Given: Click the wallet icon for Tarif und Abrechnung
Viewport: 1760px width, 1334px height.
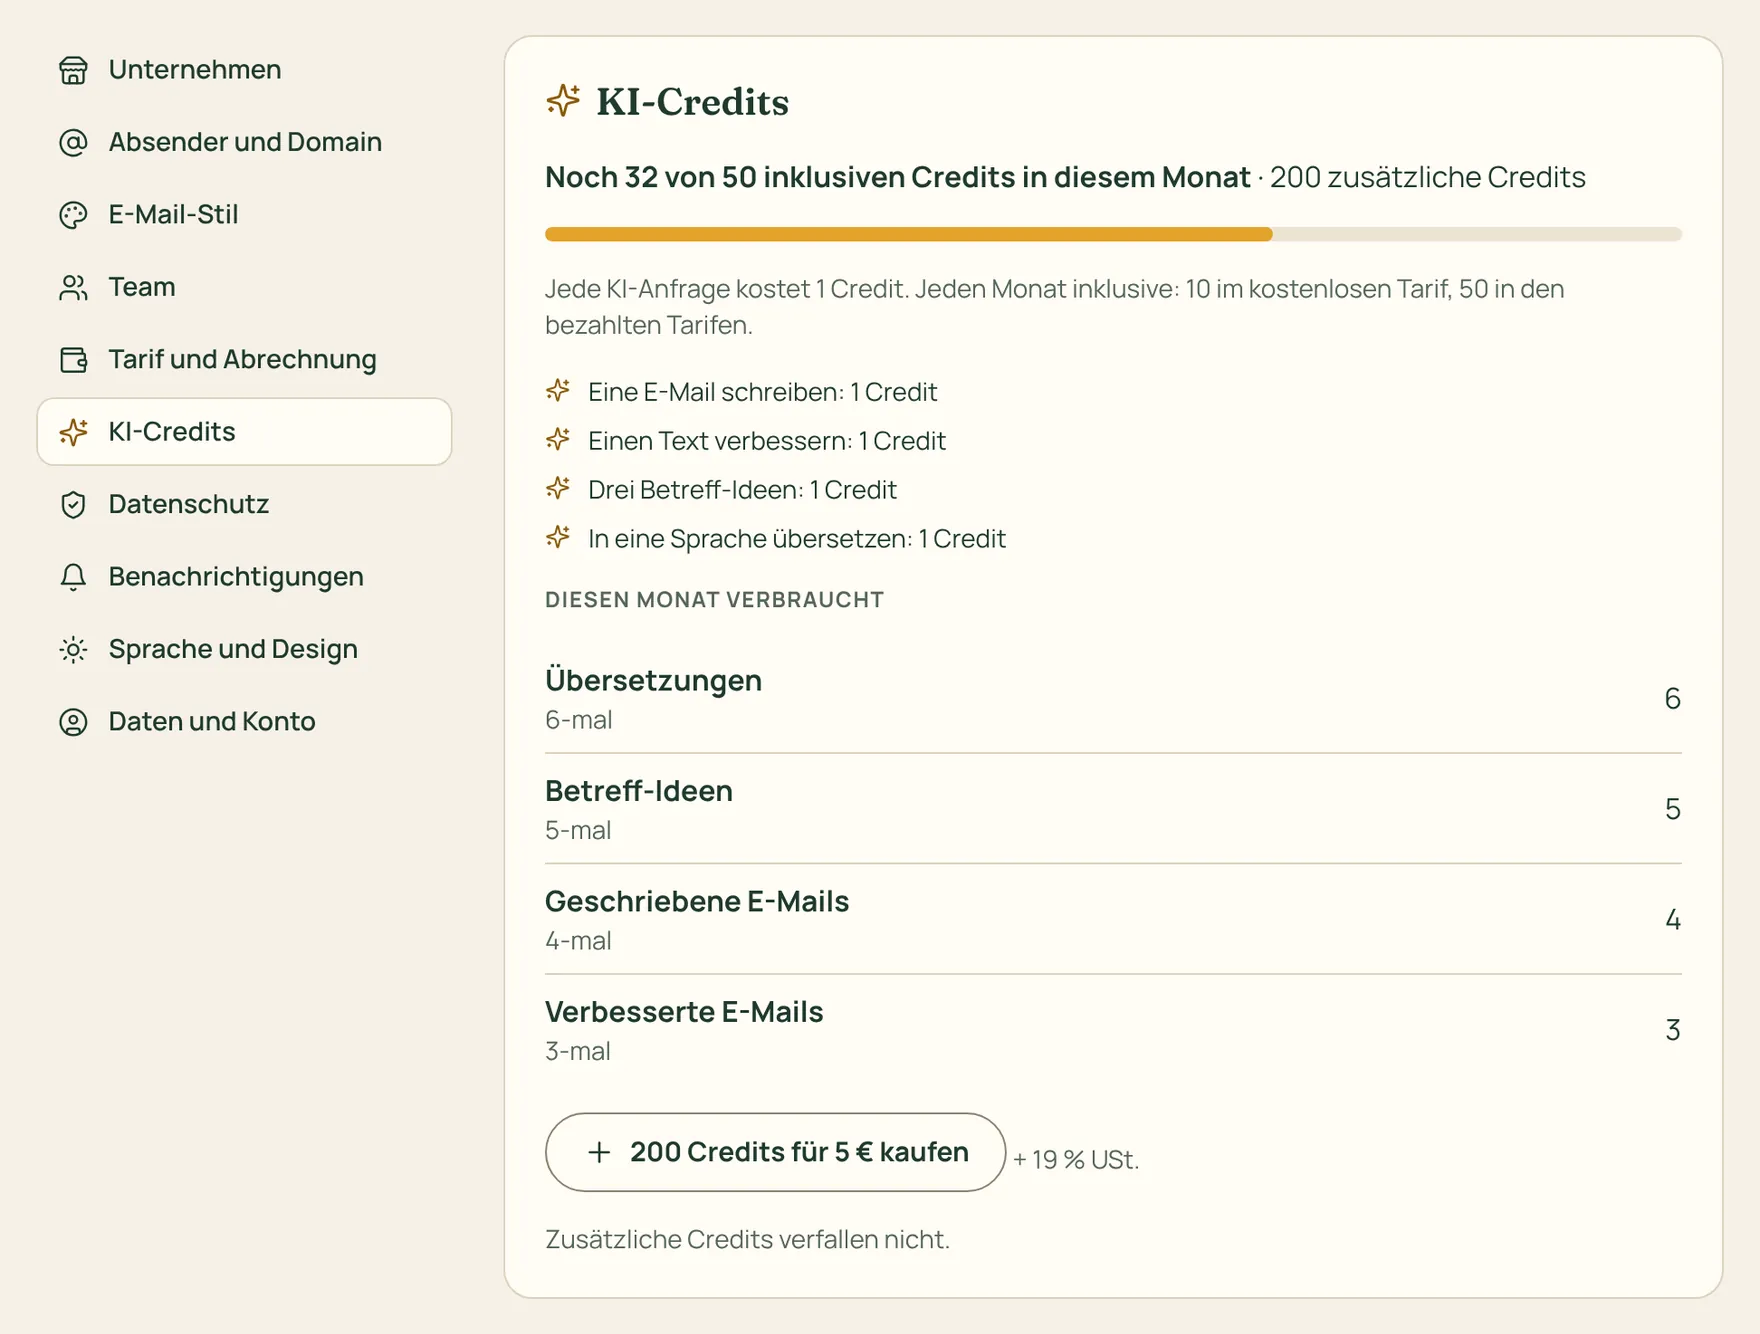Looking at the screenshot, I should (x=73, y=359).
